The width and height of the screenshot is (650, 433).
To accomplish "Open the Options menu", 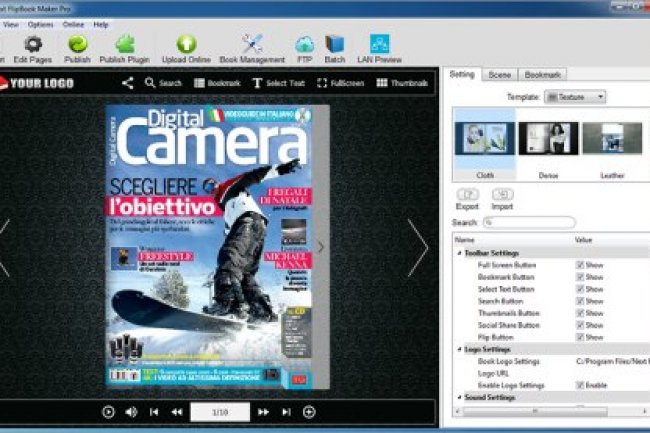I will [41, 24].
